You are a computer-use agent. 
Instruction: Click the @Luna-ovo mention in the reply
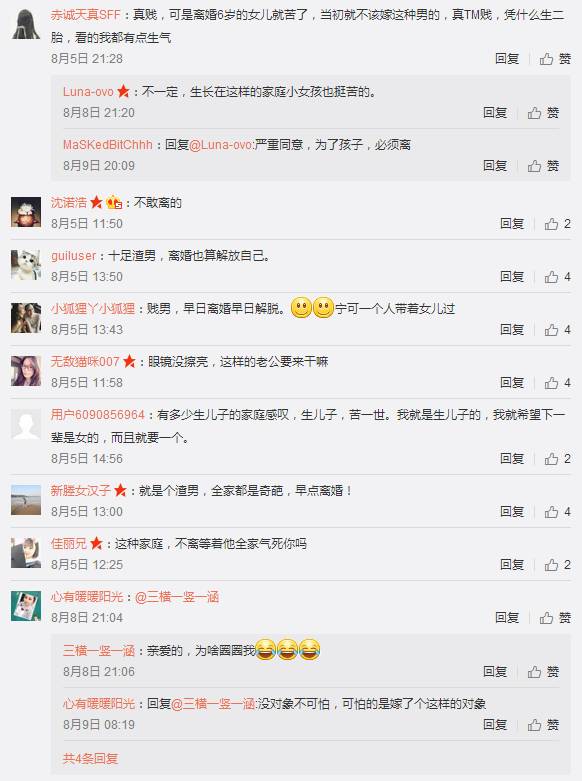(221, 144)
